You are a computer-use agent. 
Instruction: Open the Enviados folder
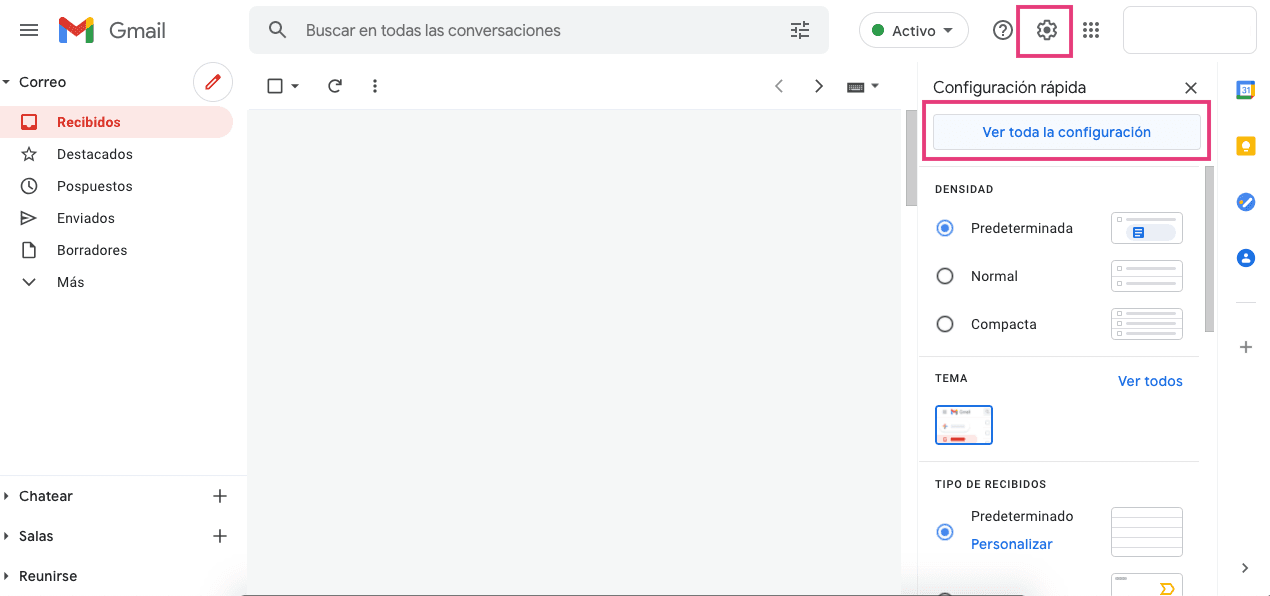pos(85,218)
